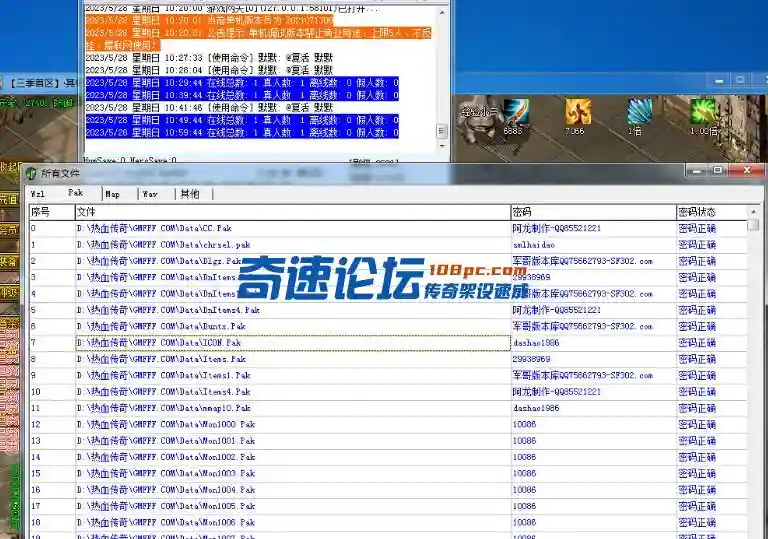The height and width of the screenshot is (539, 768).
Task: Click the file table scrollbar thumb
Action: coord(753,225)
